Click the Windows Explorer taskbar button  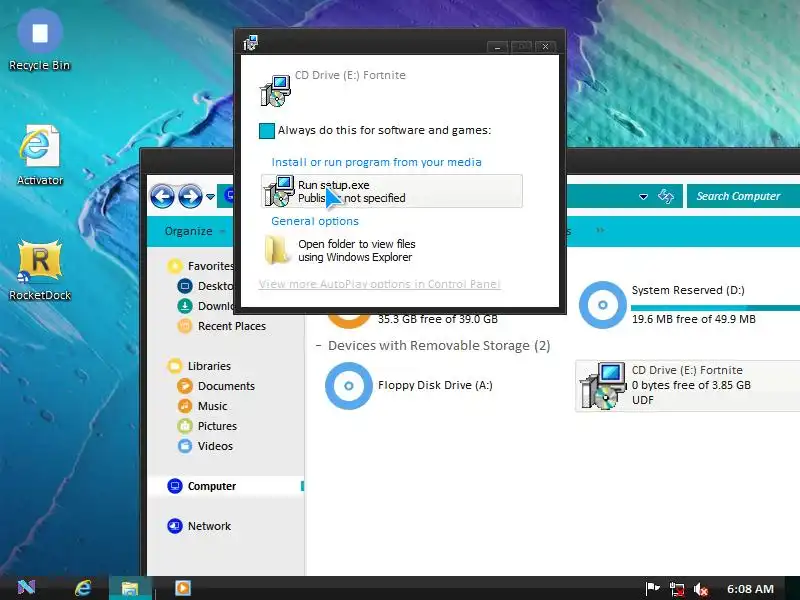(x=130, y=588)
